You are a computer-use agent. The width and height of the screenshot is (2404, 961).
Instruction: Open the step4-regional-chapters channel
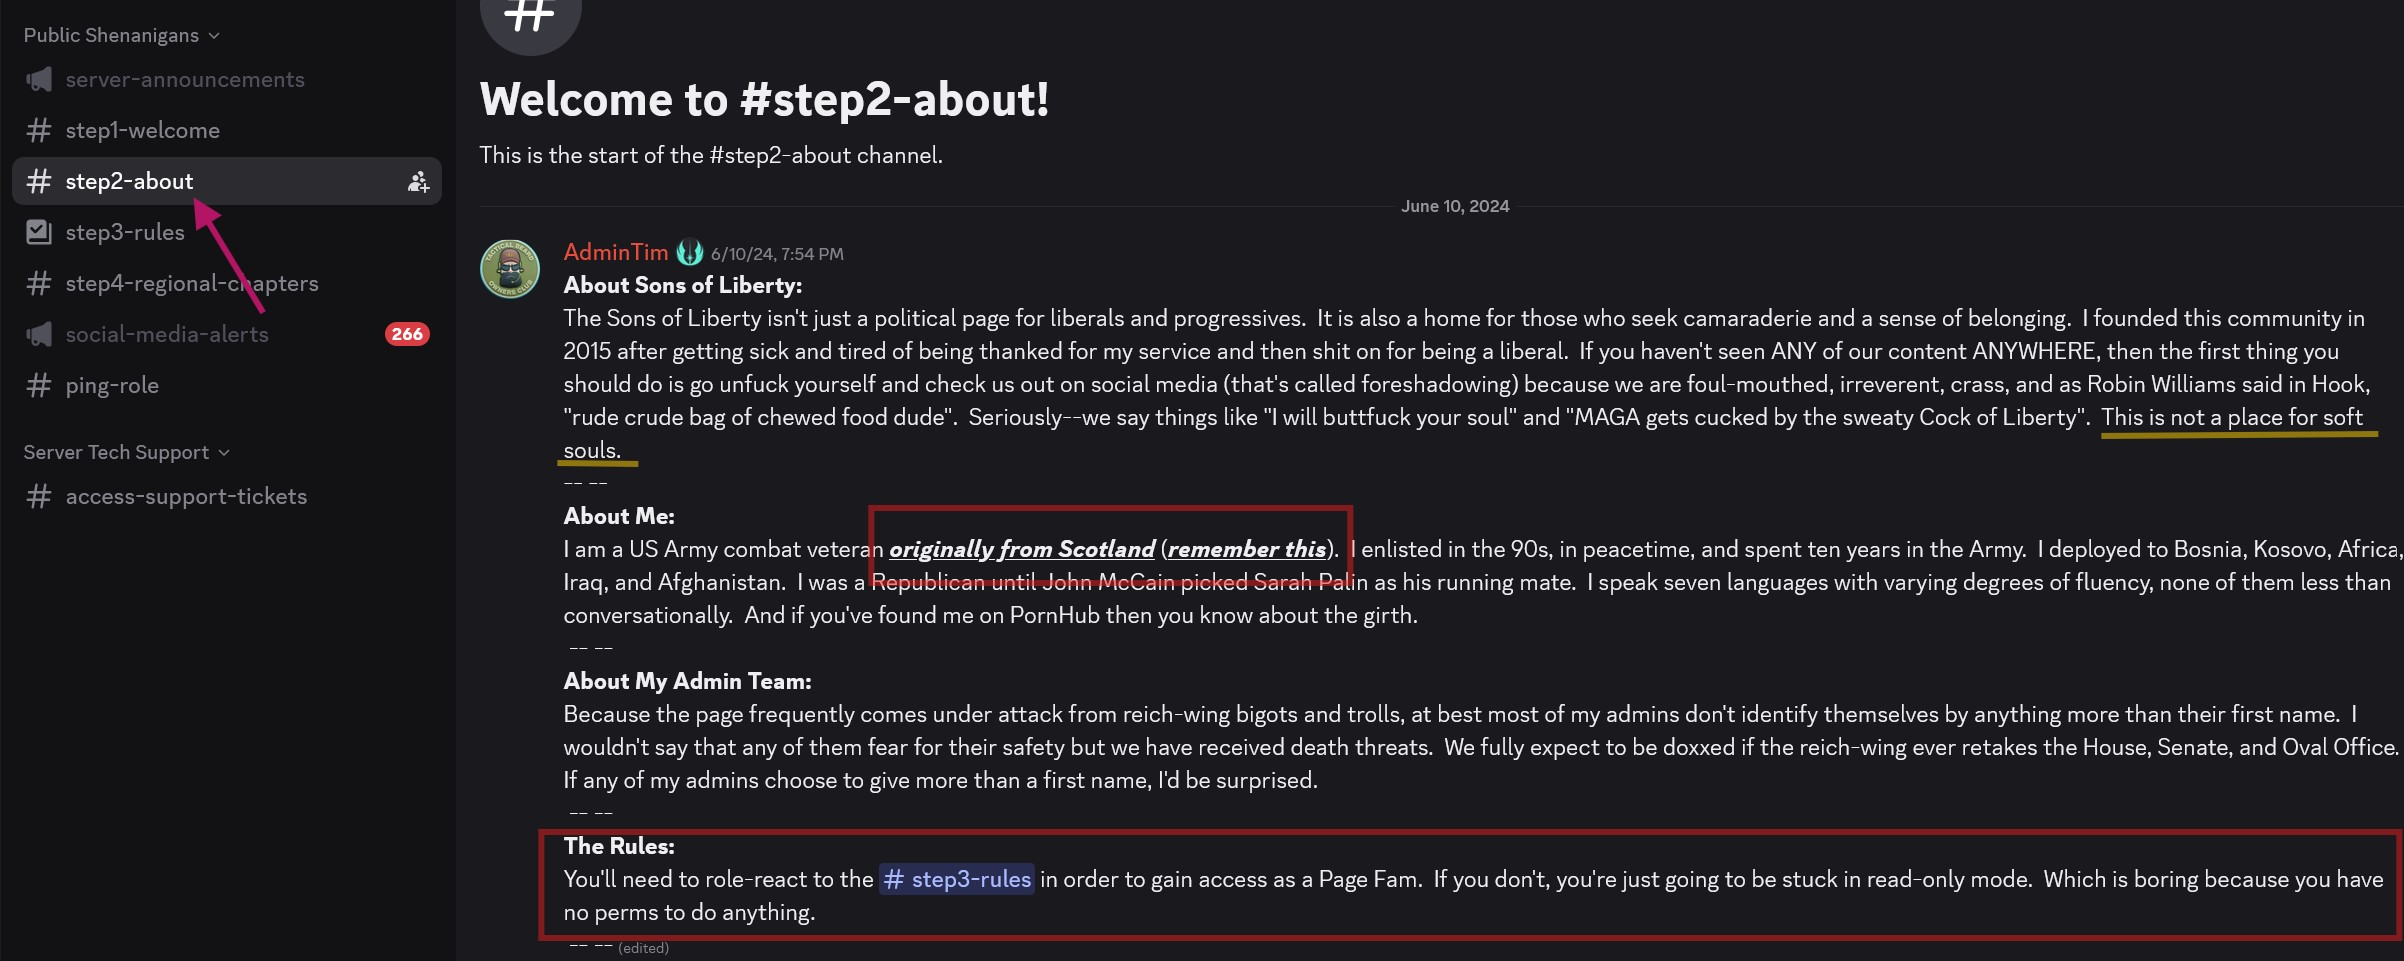pyautogui.click(x=227, y=283)
